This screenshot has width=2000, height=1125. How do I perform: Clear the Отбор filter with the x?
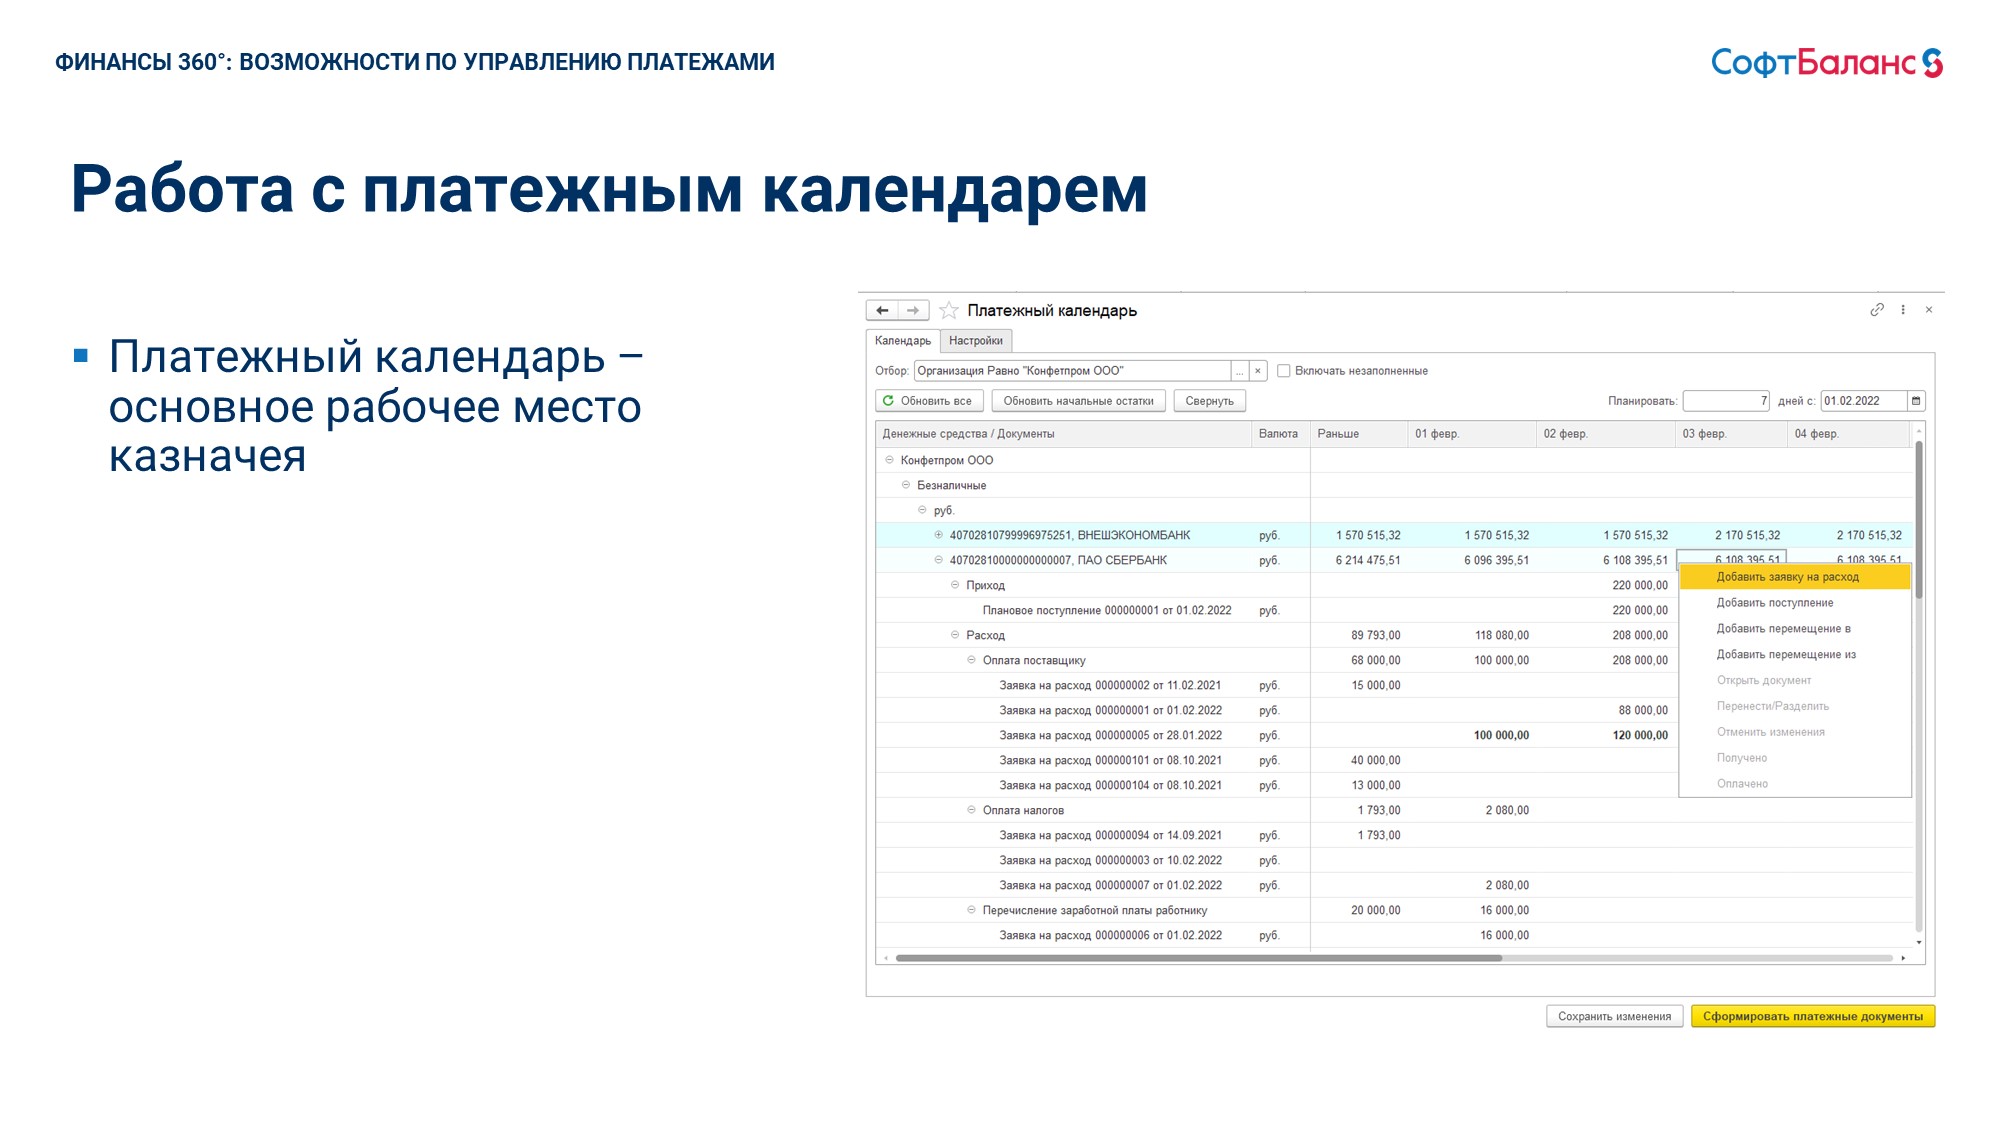click(1258, 371)
